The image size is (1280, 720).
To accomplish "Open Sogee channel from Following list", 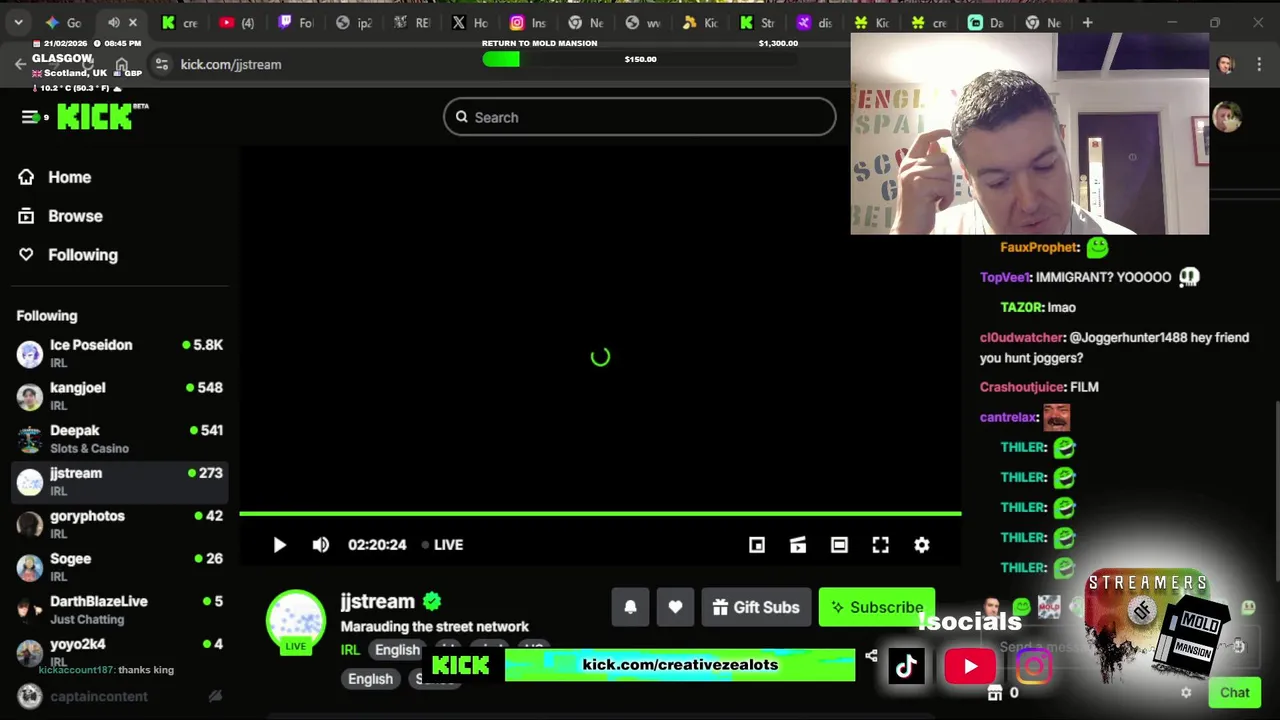I will pyautogui.click(x=119, y=567).
